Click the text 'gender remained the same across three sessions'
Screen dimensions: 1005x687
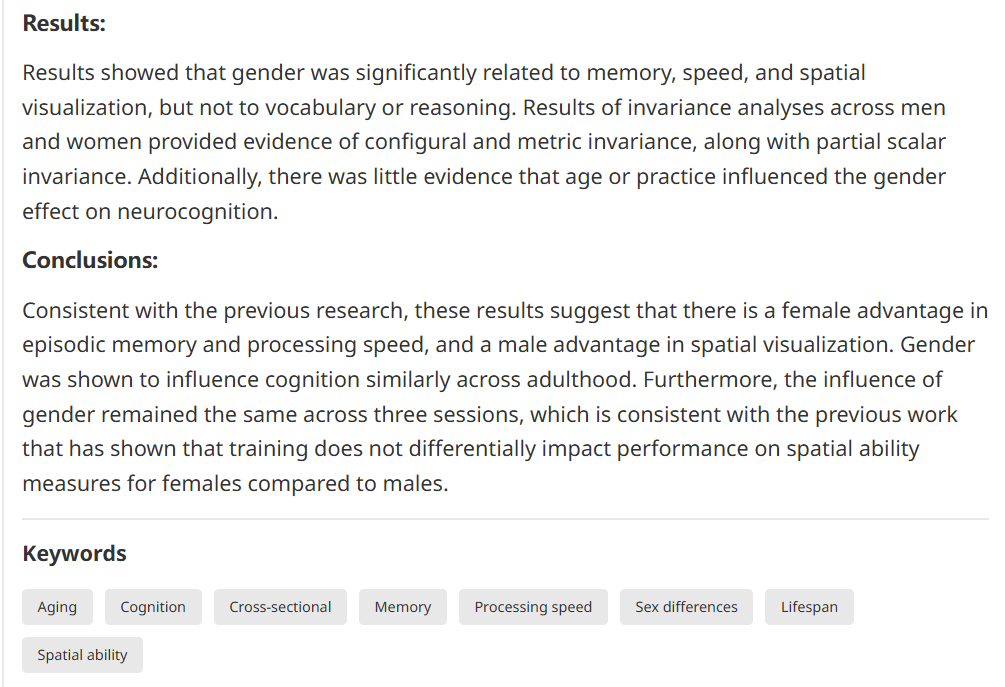pyautogui.click(x=272, y=415)
